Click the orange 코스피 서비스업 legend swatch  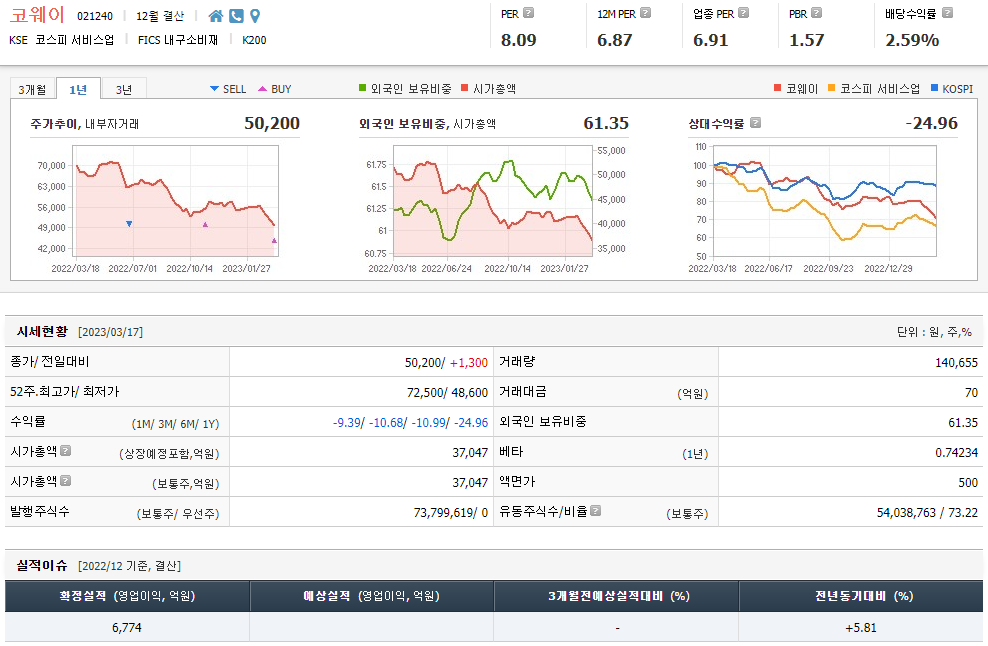point(832,88)
